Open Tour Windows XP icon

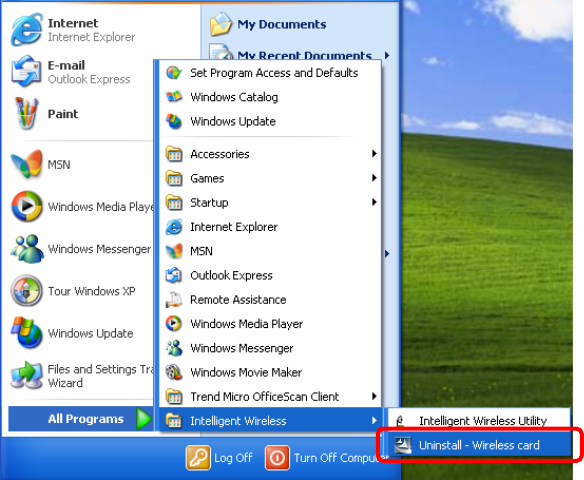(26, 290)
